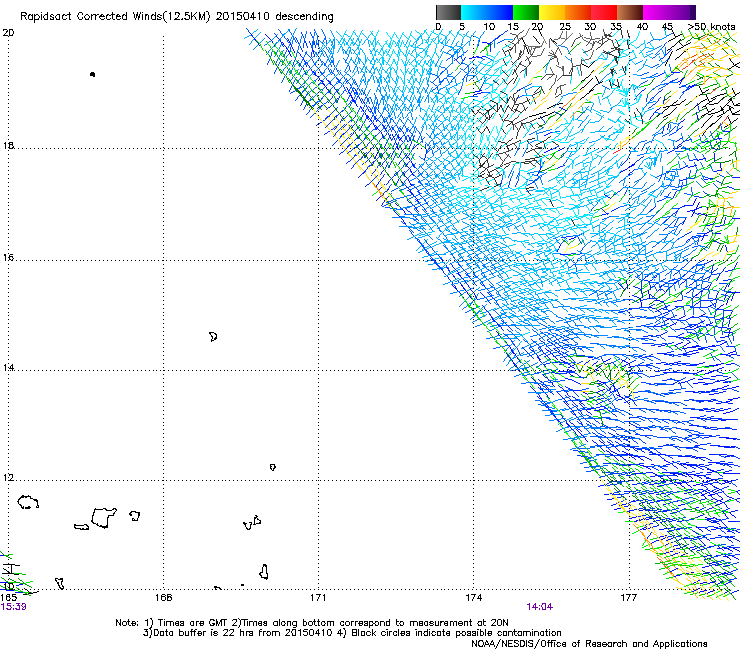The width and height of the screenshot is (740, 650).
Task: Click the latitude label '18' on the left axis
Action: point(8,145)
